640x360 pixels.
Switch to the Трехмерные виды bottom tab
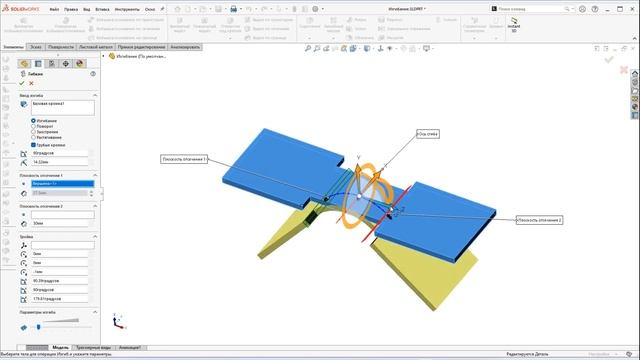click(93, 348)
